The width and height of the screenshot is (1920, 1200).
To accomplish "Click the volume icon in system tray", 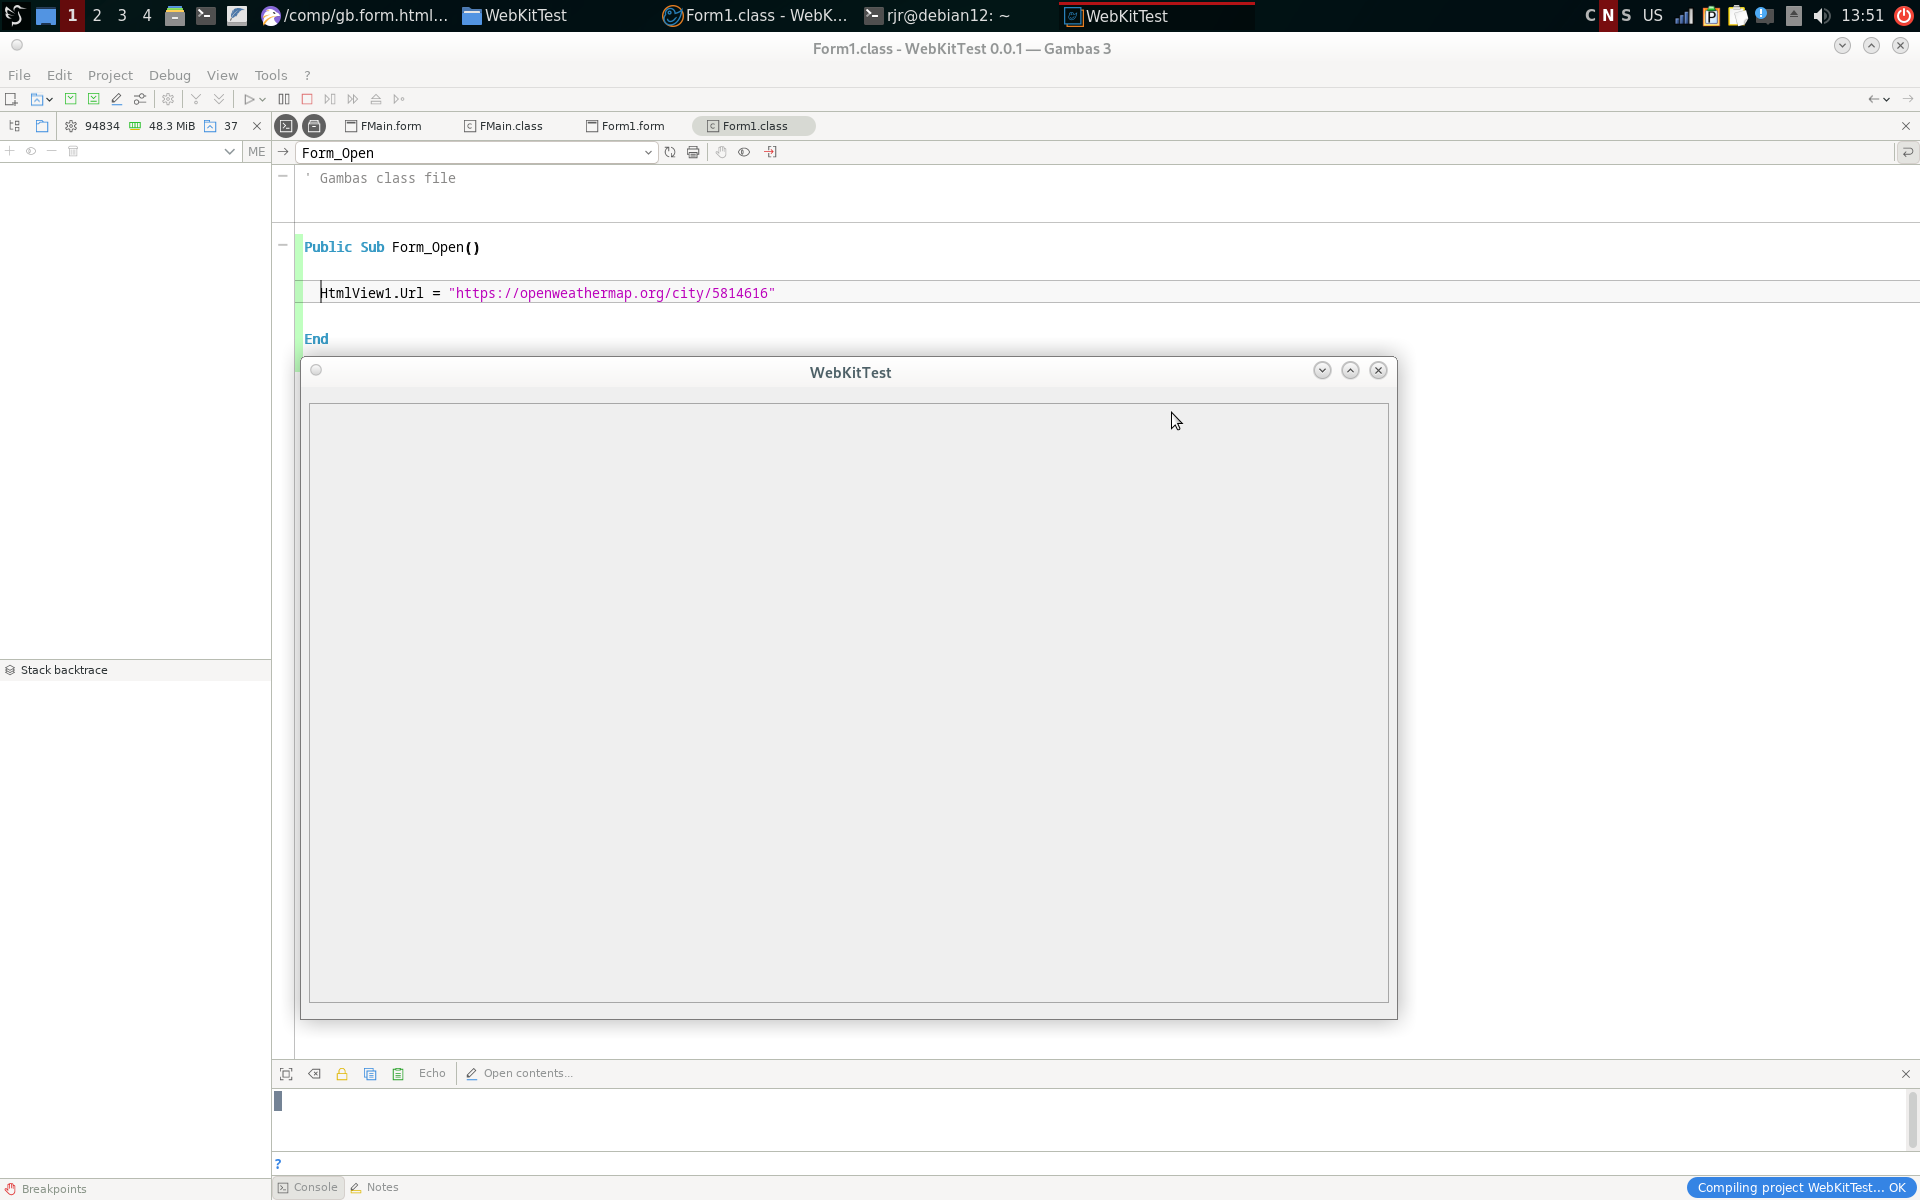I will pos(1821,16).
